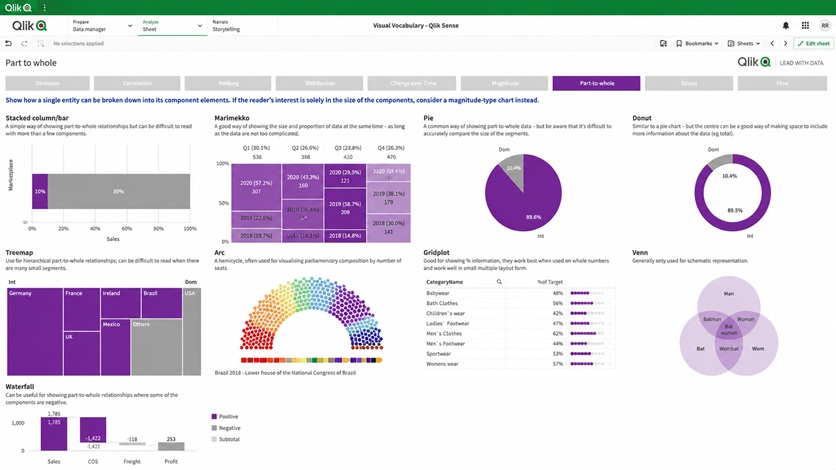Go to next sheet arrow
The image size is (836, 470).
click(785, 43)
